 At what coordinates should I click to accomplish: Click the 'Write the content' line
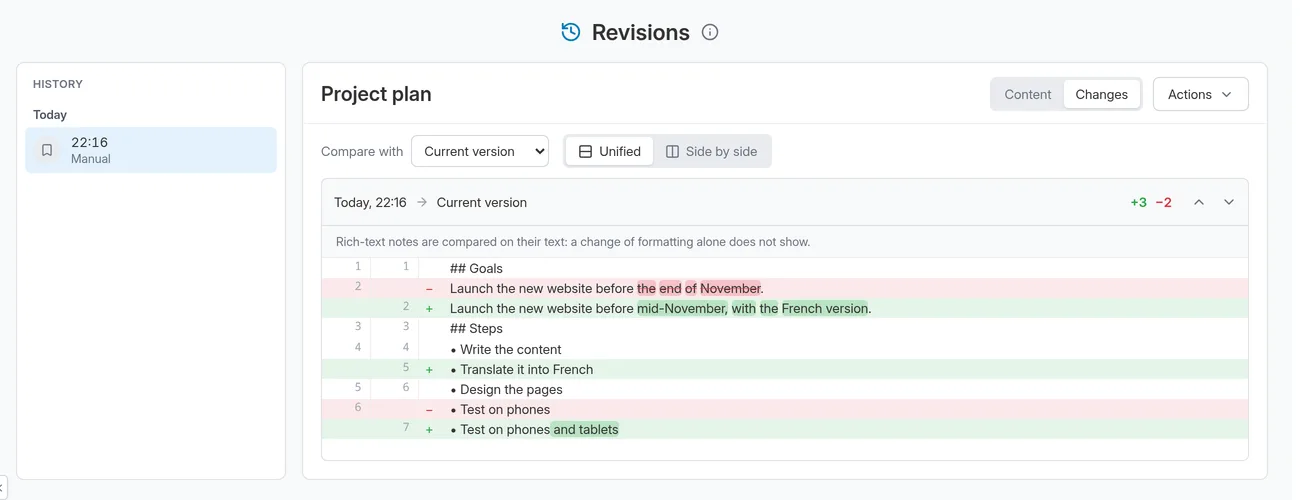coord(785,349)
